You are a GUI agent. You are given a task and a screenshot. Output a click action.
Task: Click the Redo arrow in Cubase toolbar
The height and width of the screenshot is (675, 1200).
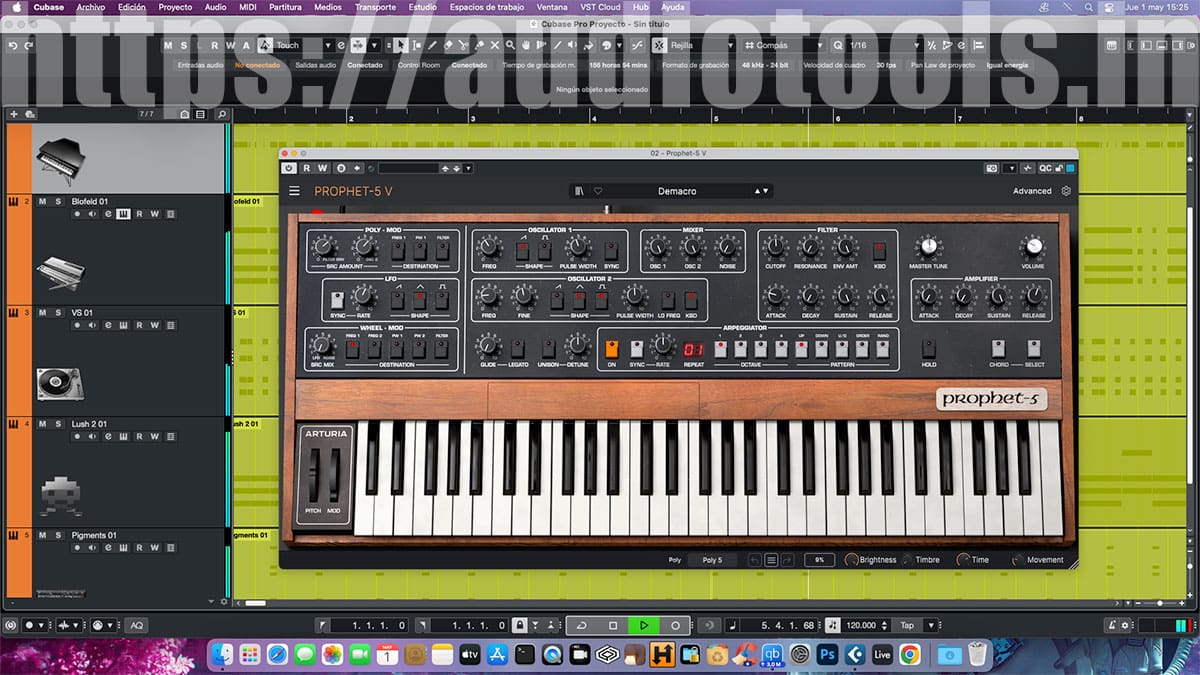(x=29, y=45)
